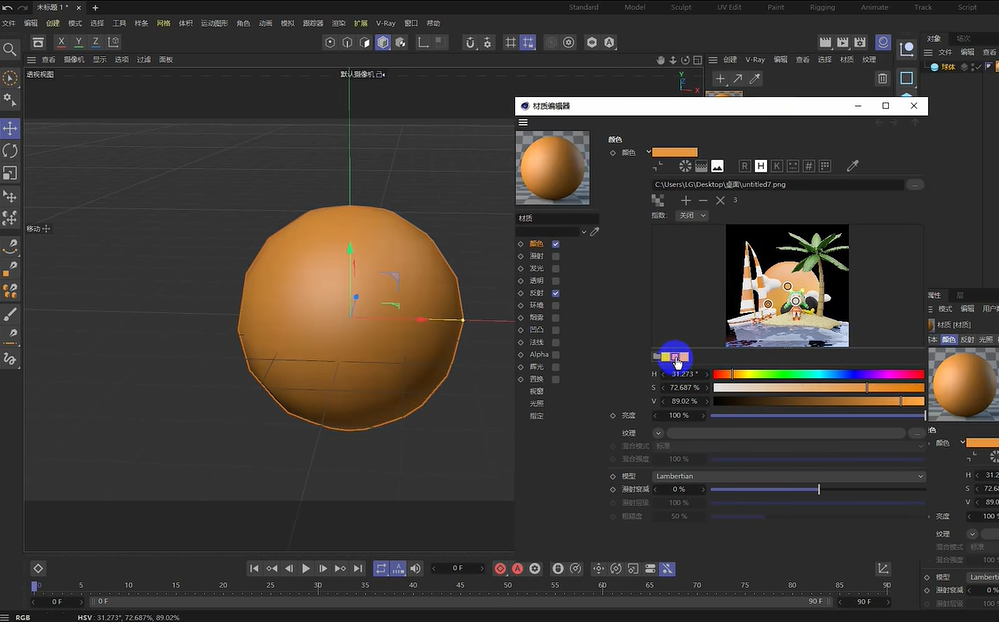The height and width of the screenshot is (622, 999).
Task: Click the Play button in the timeline controls
Action: click(306, 567)
